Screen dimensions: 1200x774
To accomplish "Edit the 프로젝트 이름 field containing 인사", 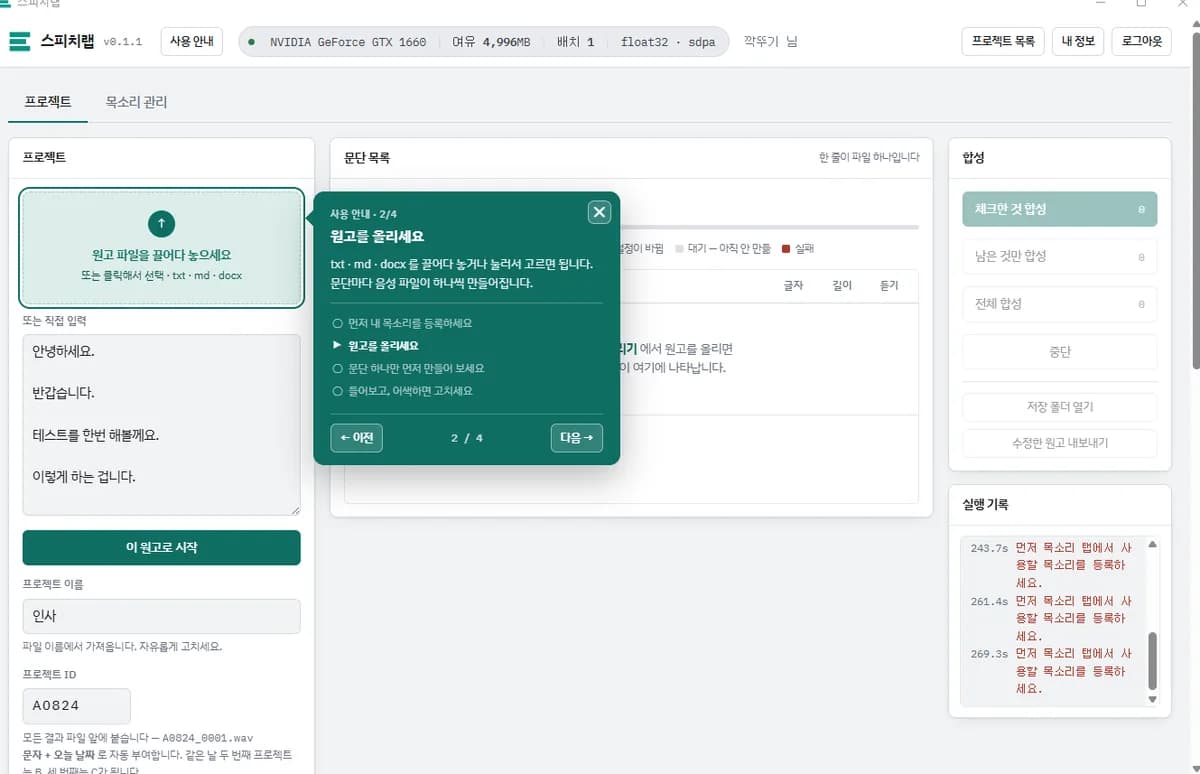I will point(161,616).
